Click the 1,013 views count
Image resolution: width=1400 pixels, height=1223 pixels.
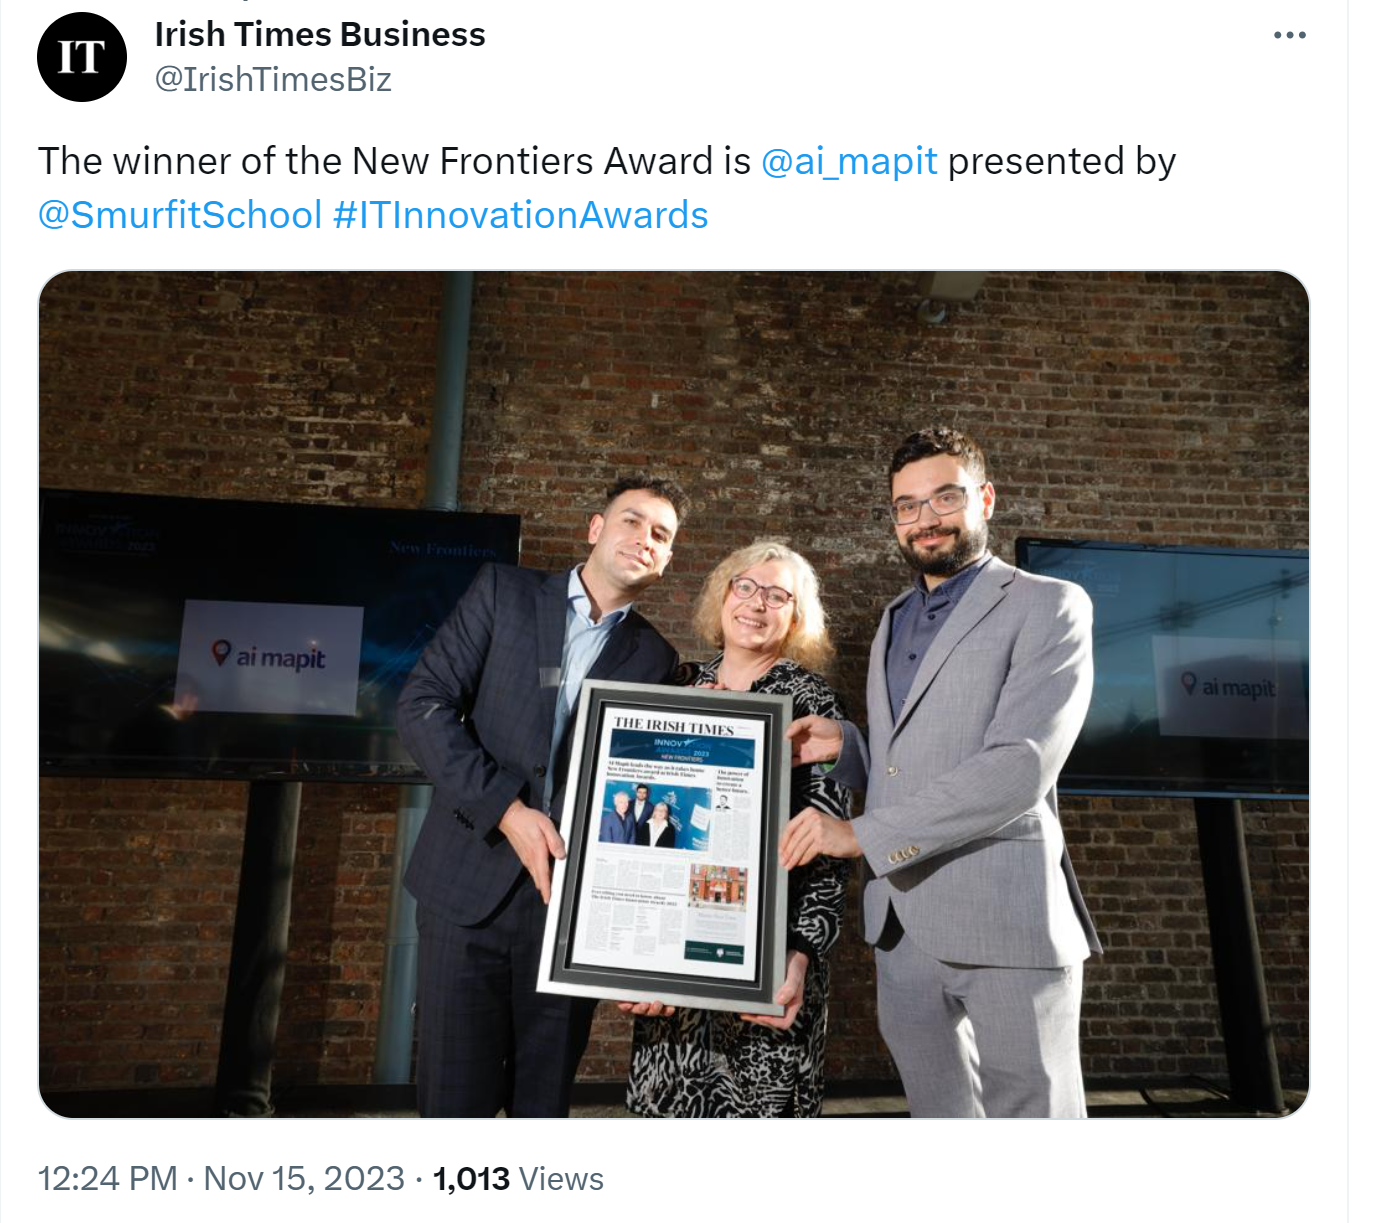(468, 1179)
